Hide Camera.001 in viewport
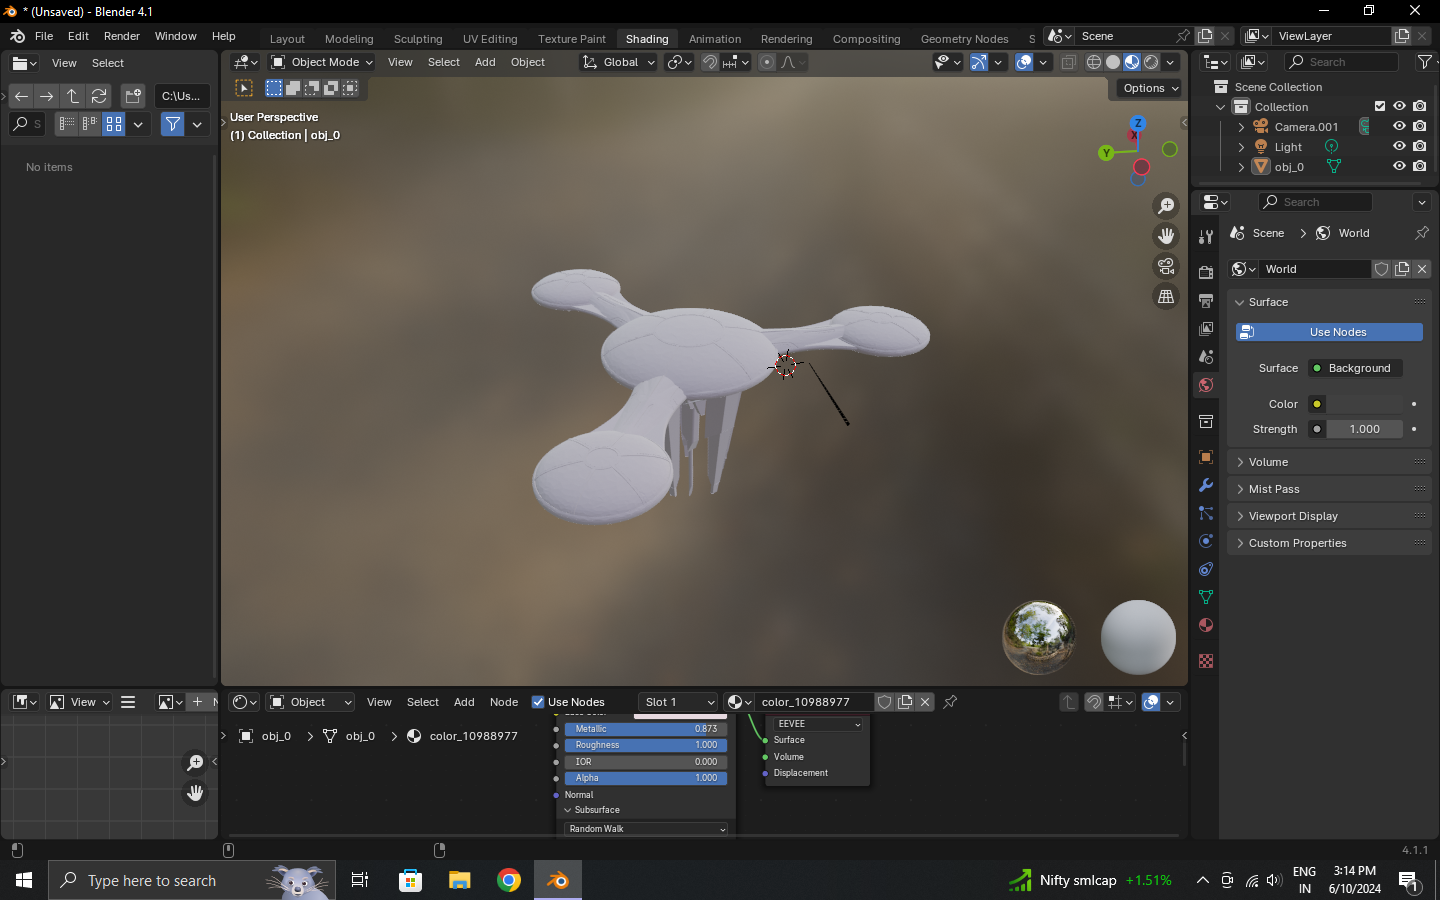This screenshot has height=900, width=1440. tap(1399, 127)
